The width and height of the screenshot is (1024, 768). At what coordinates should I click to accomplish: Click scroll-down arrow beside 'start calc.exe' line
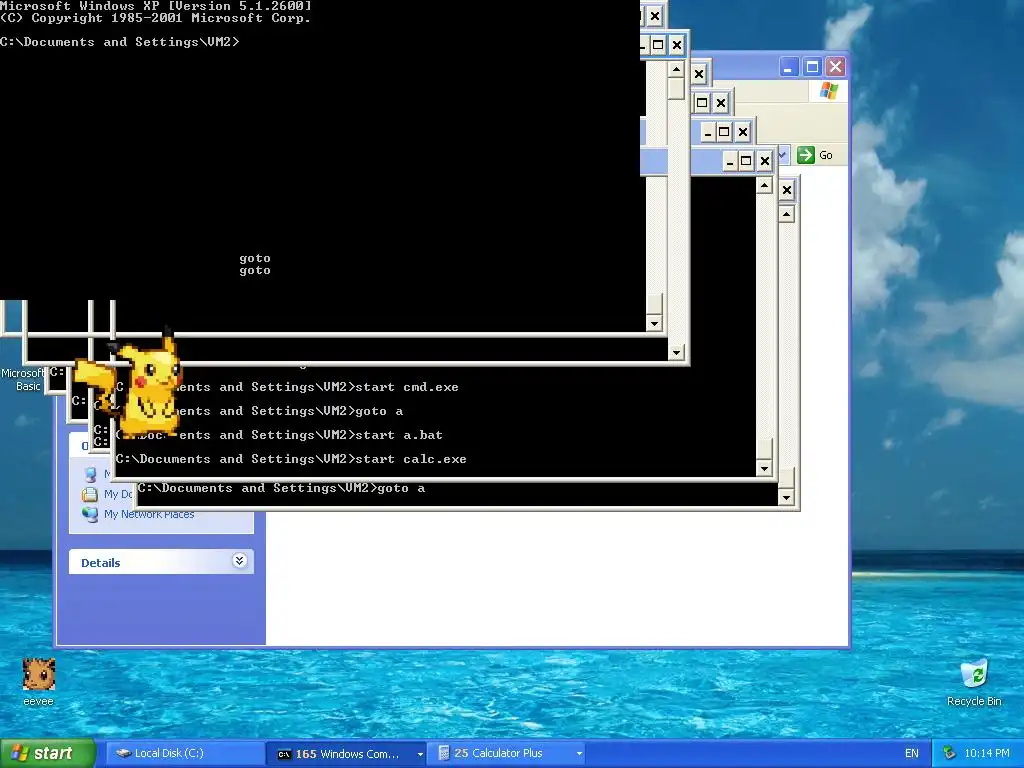click(764, 468)
